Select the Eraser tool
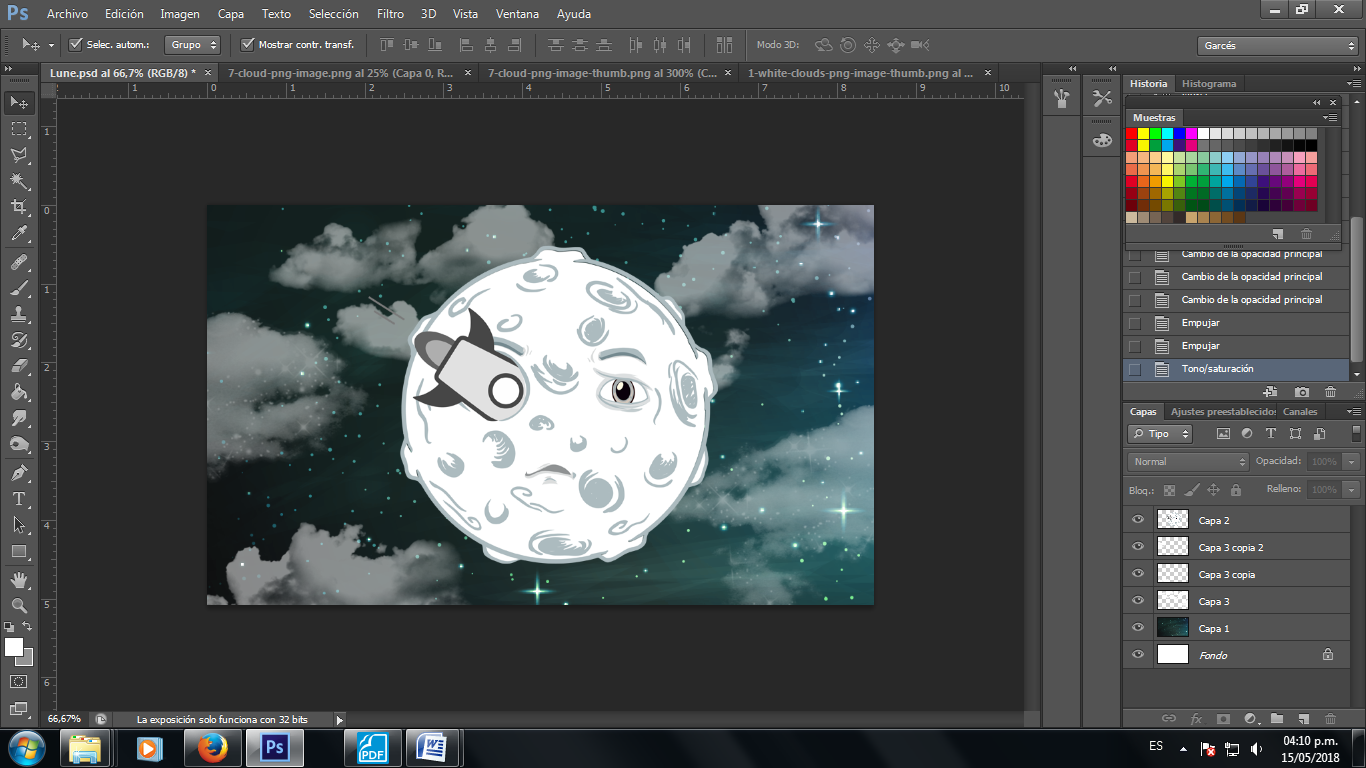 (x=19, y=366)
